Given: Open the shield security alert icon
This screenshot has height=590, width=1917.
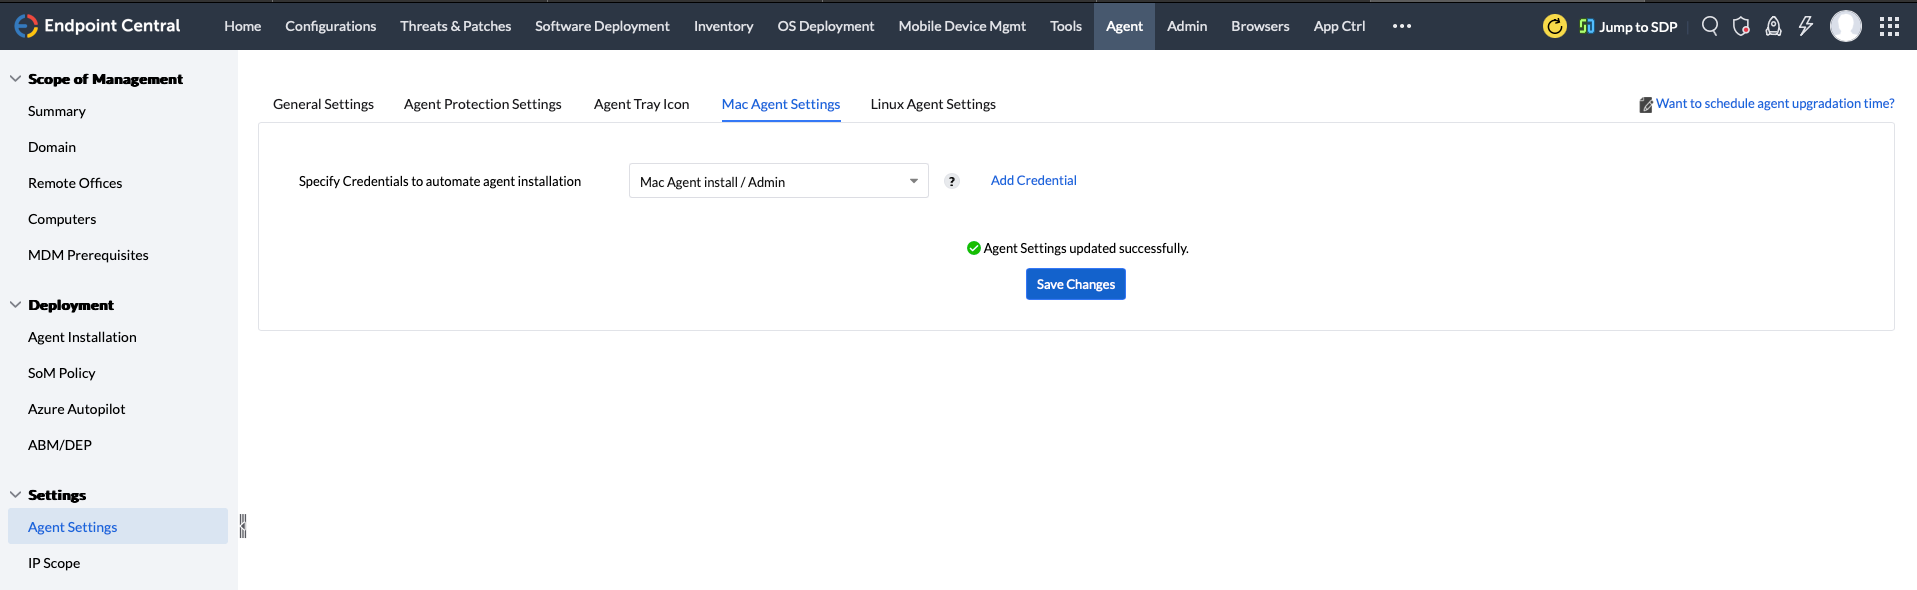Looking at the screenshot, I should coord(1742,26).
